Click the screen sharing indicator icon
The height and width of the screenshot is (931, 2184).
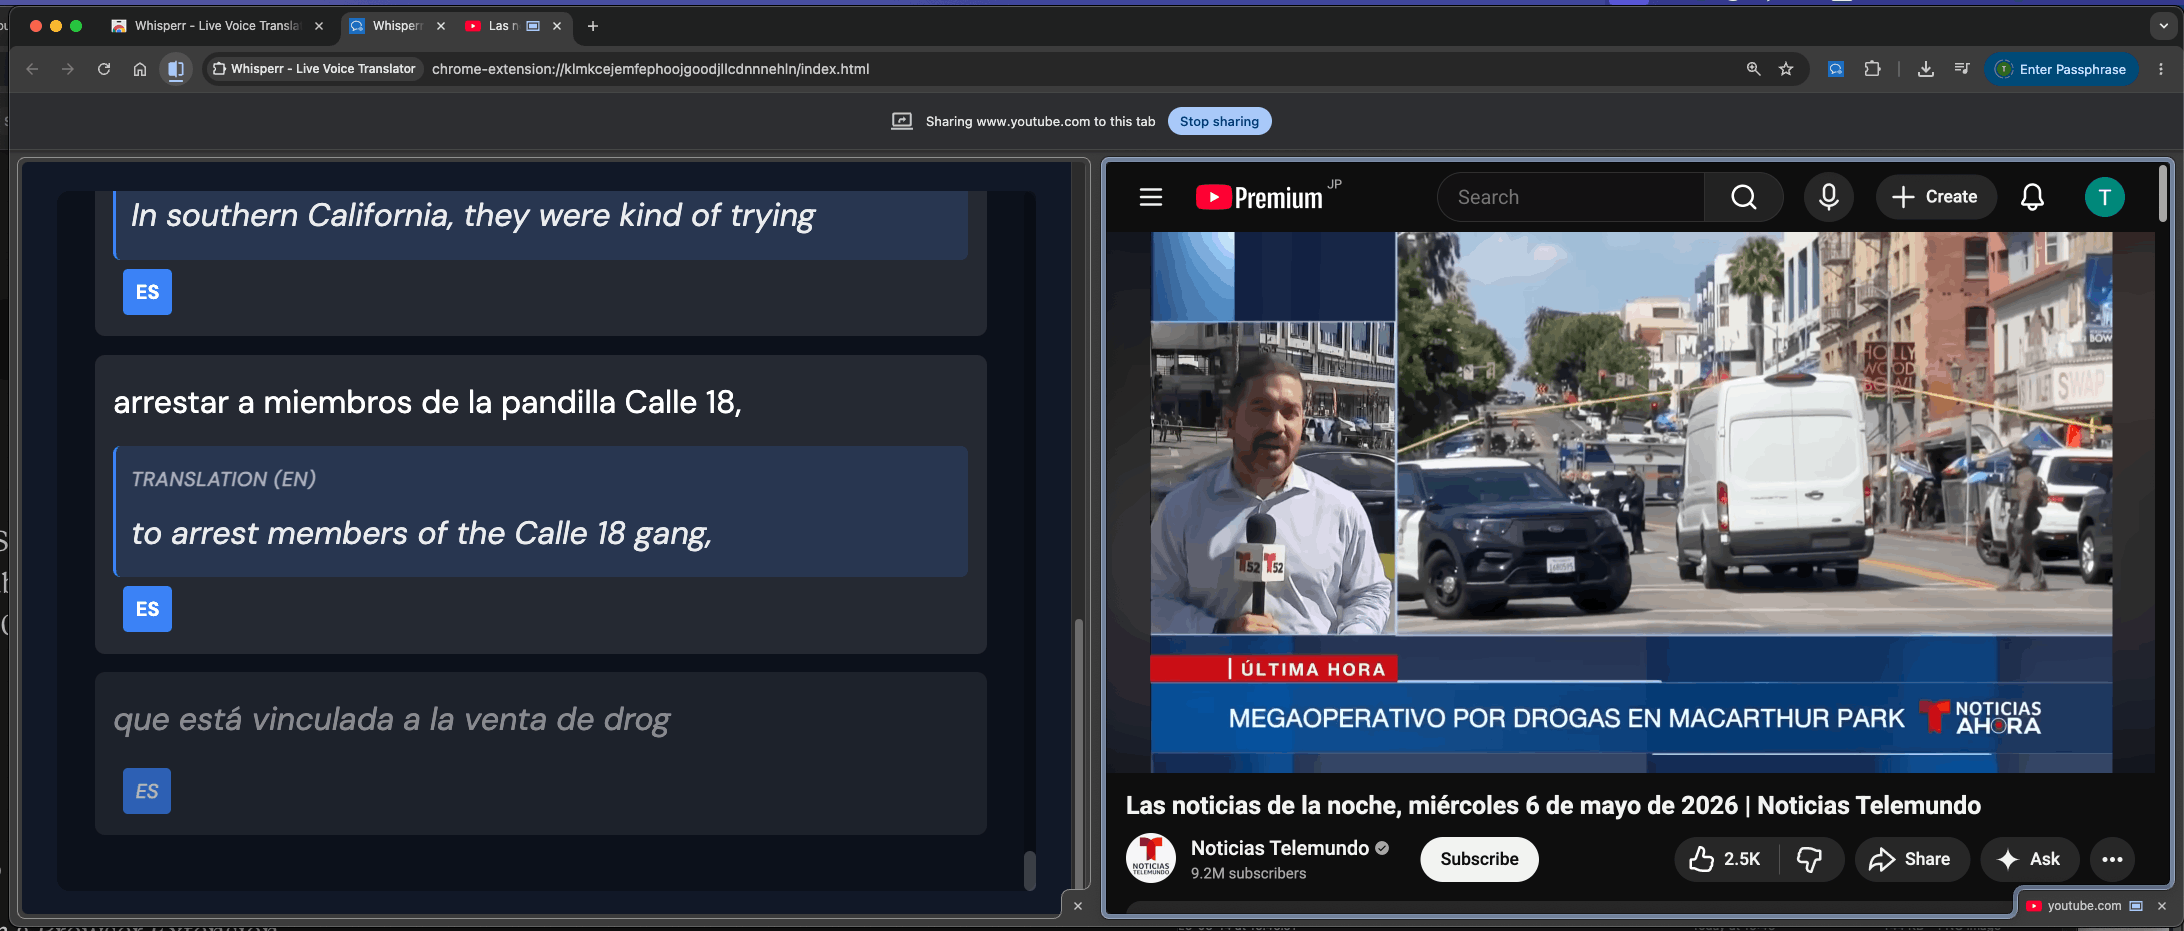coord(902,121)
